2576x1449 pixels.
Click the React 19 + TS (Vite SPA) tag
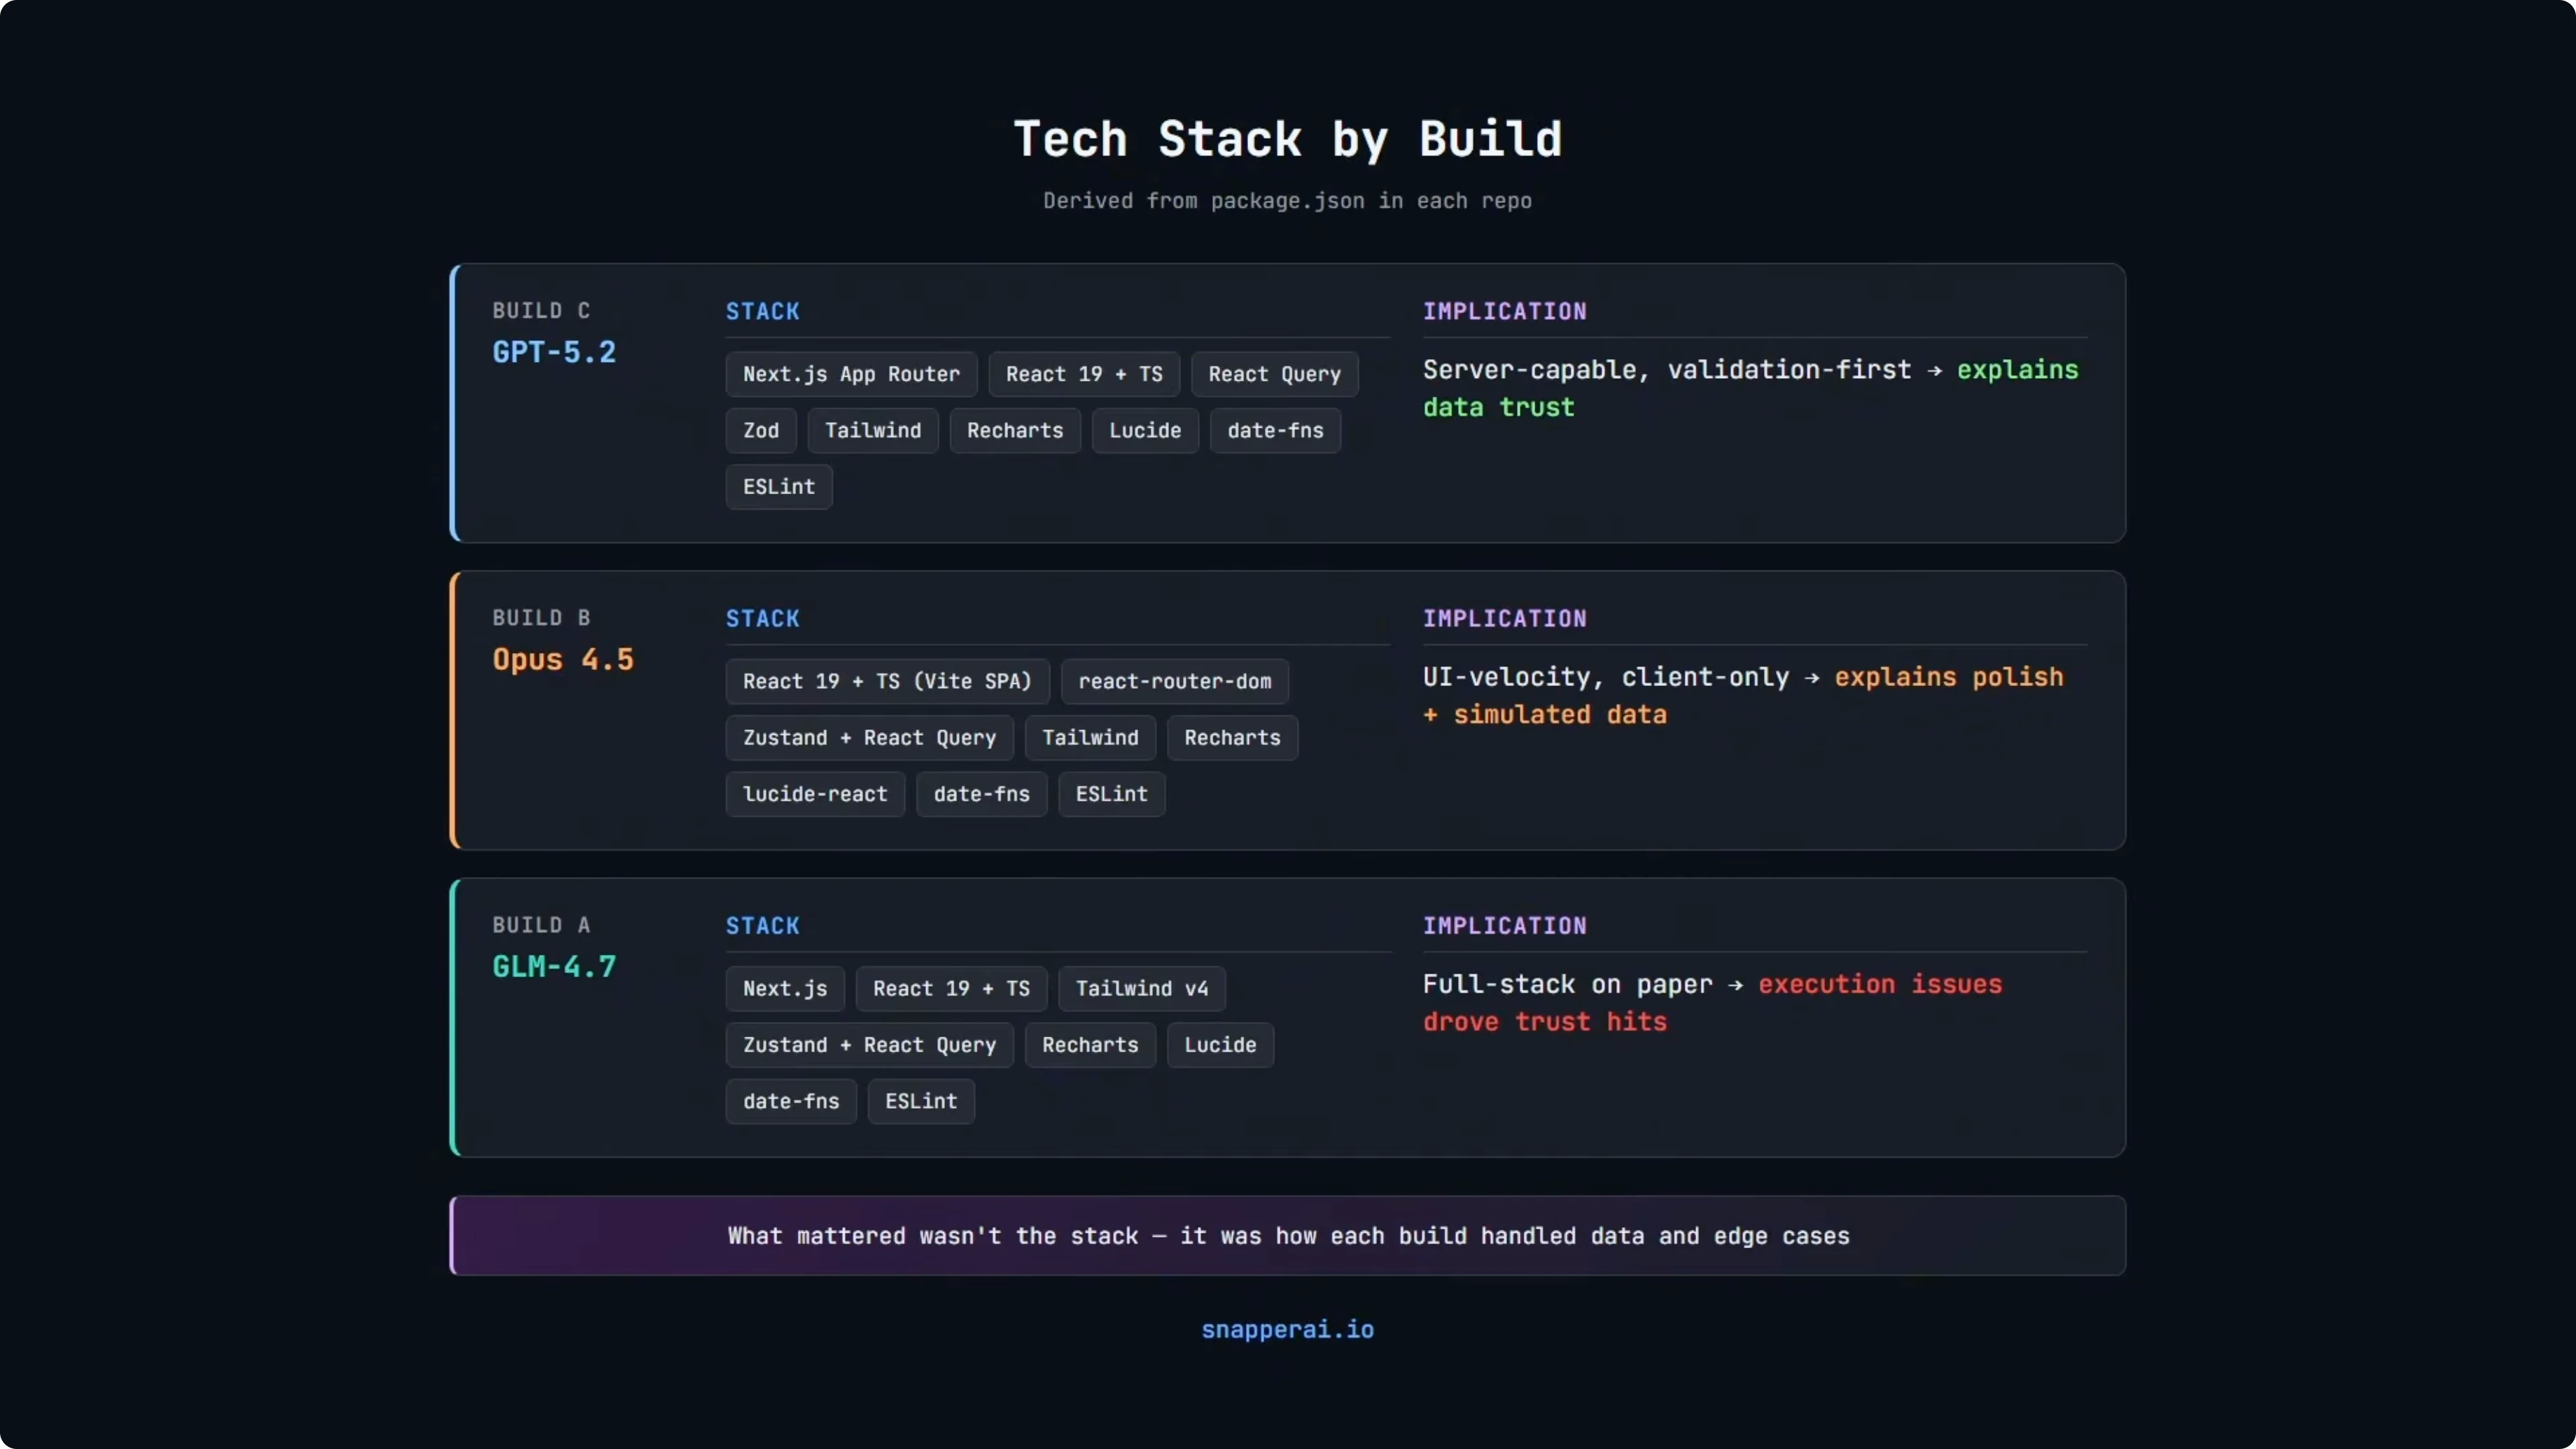coord(886,681)
